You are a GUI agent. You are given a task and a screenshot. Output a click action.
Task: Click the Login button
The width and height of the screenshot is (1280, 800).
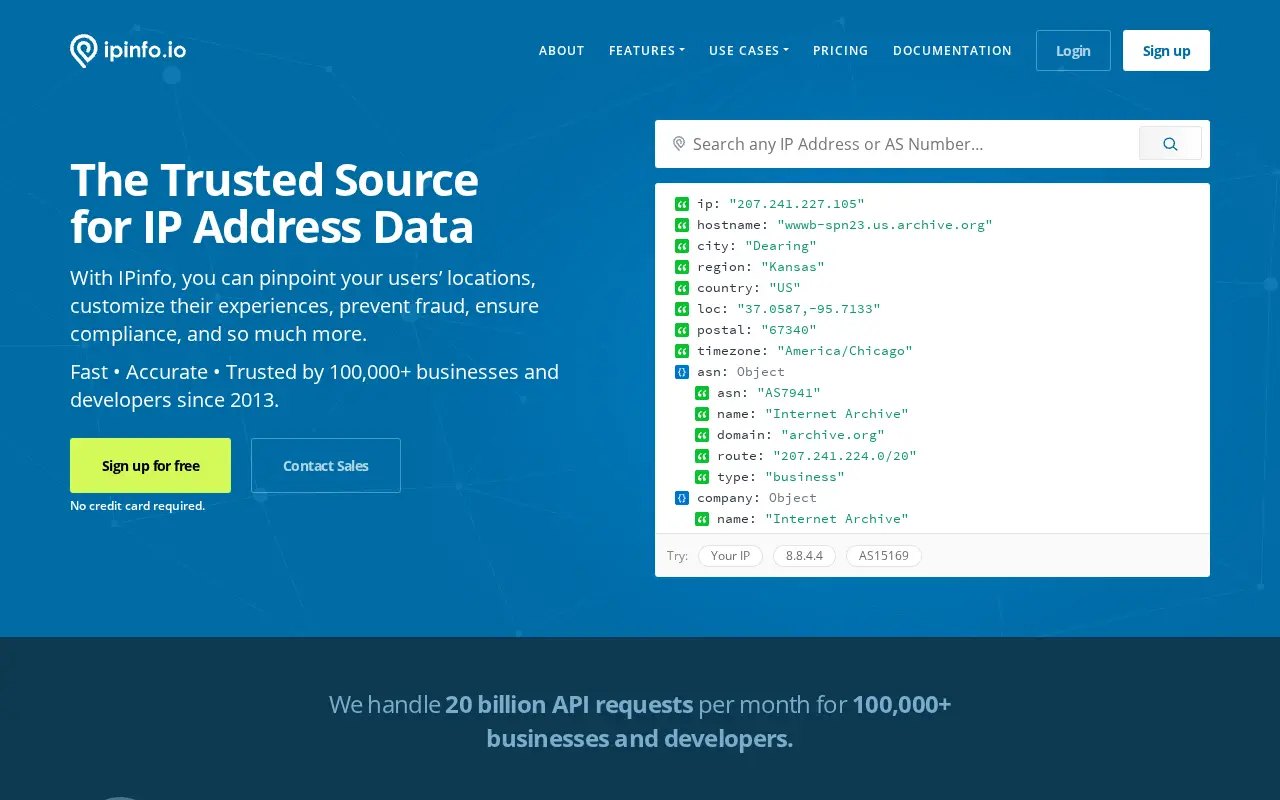coord(1073,51)
